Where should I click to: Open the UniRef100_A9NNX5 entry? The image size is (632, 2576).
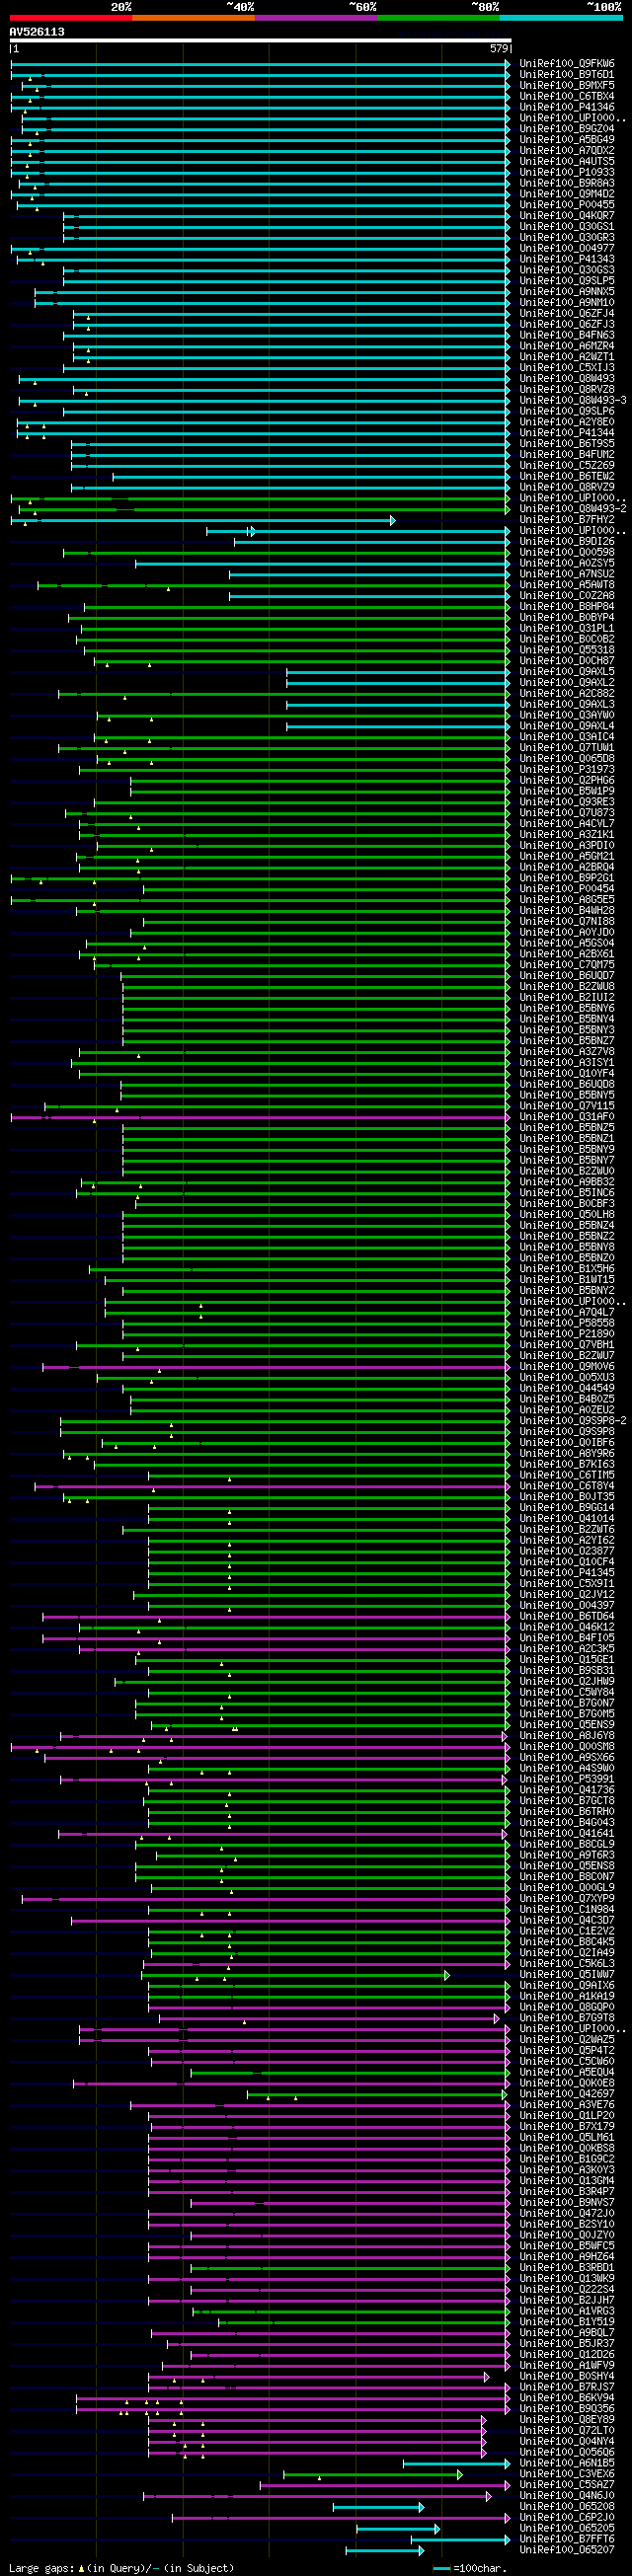pos(567,292)
